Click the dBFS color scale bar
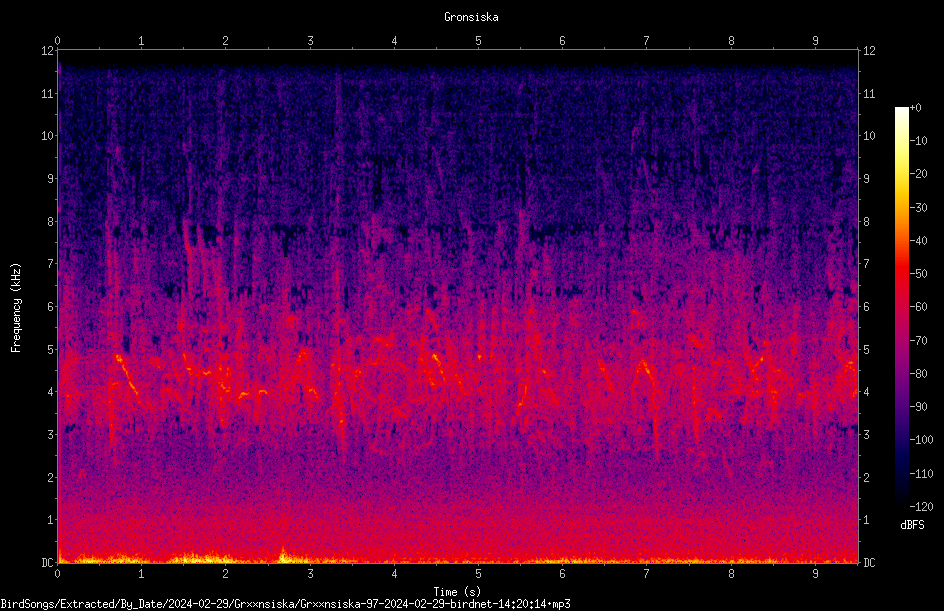Viewport: 944px width, 611px height. (901, 307)
